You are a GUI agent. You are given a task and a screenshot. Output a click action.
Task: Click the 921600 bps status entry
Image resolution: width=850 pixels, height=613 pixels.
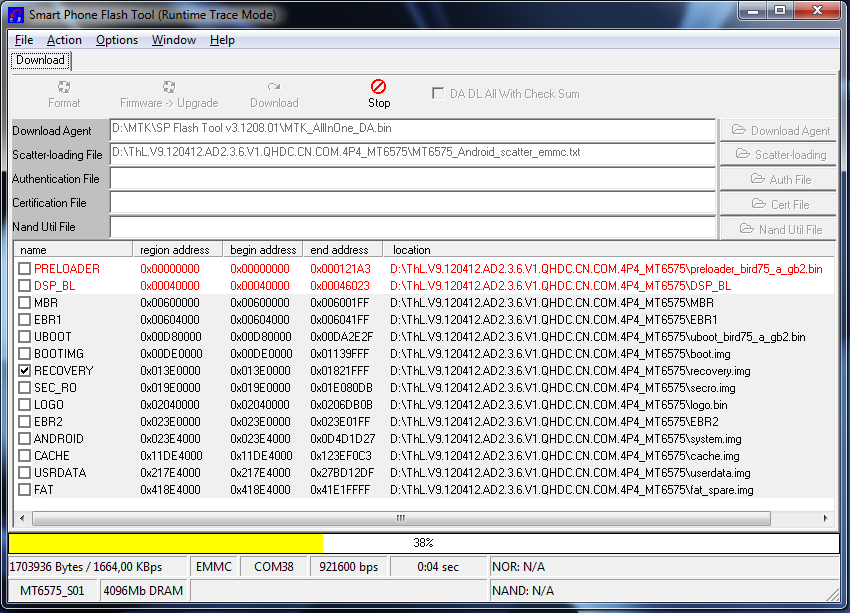click(349, 567)
